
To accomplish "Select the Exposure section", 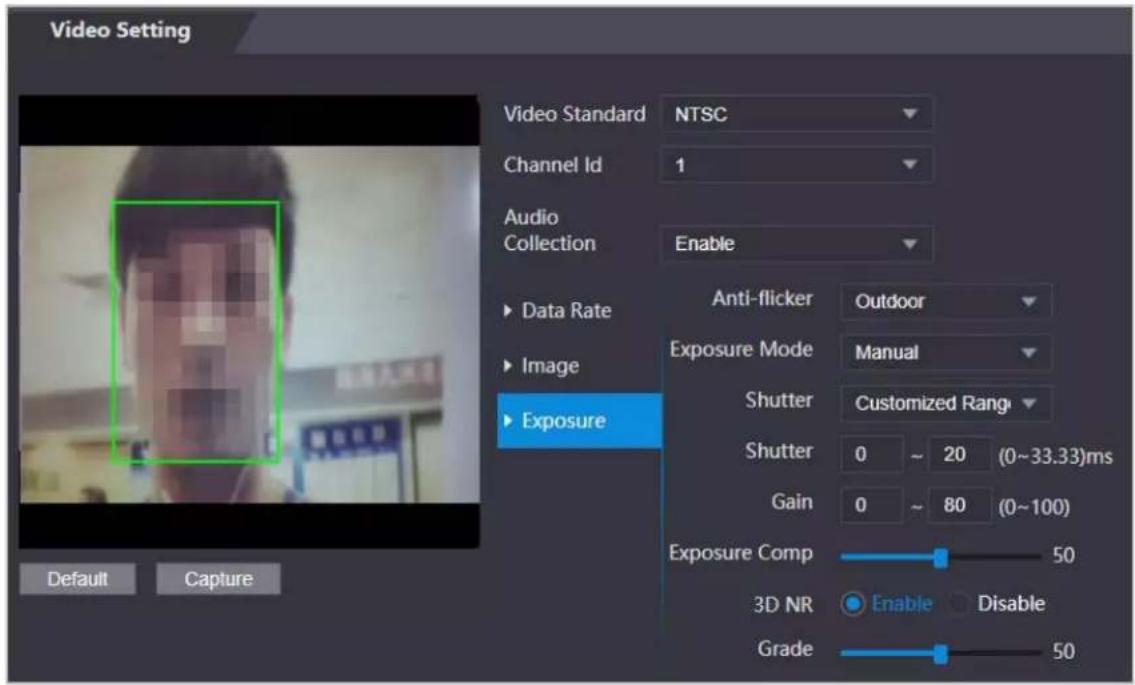I will point(580,421).
